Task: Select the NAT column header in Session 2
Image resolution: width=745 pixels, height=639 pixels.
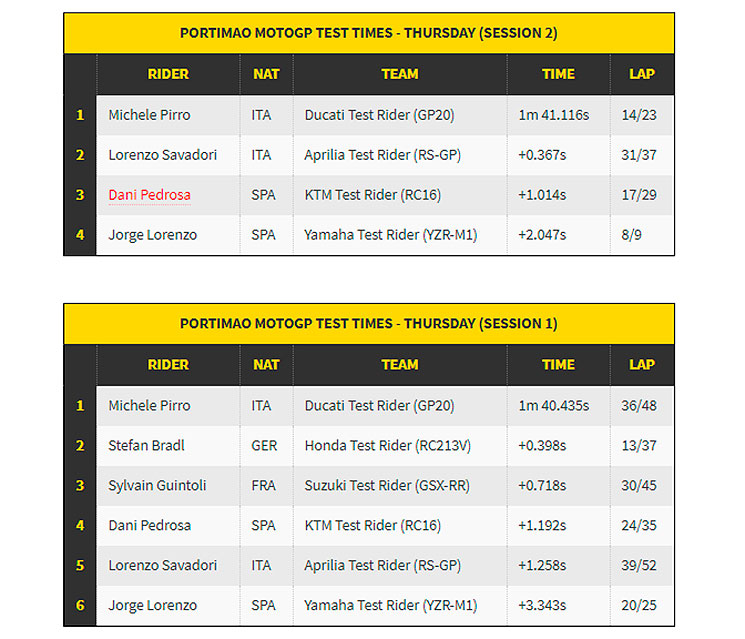Action: [x=266, y=74]
